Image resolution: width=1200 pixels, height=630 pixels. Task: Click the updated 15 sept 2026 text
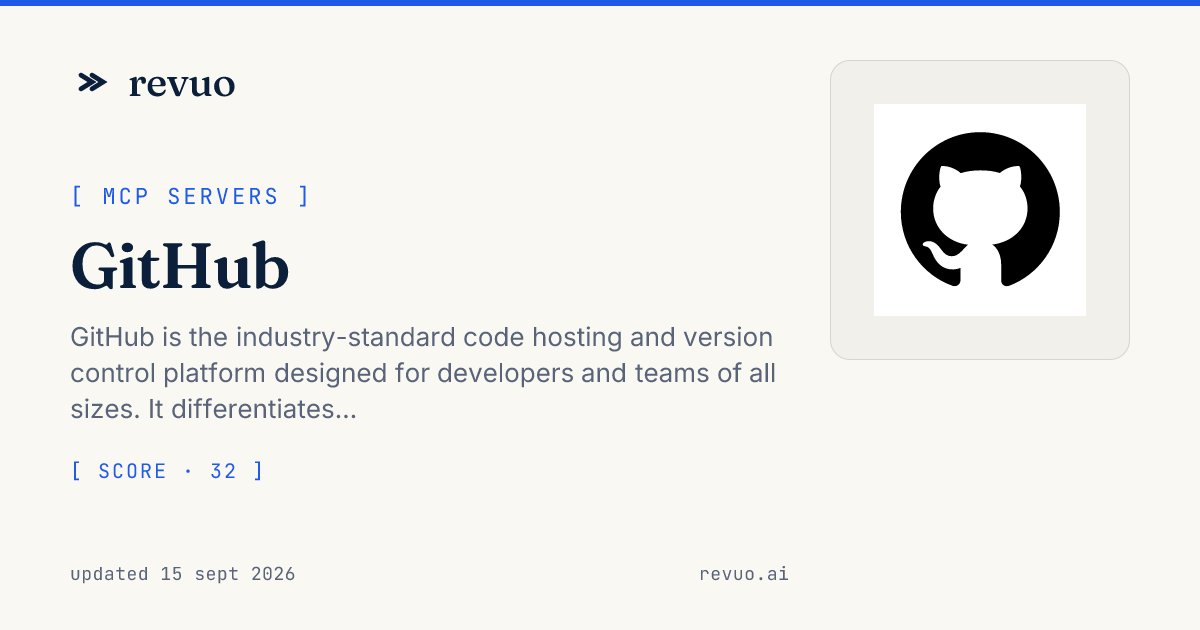pyautogui.click(x=183, y=574)
